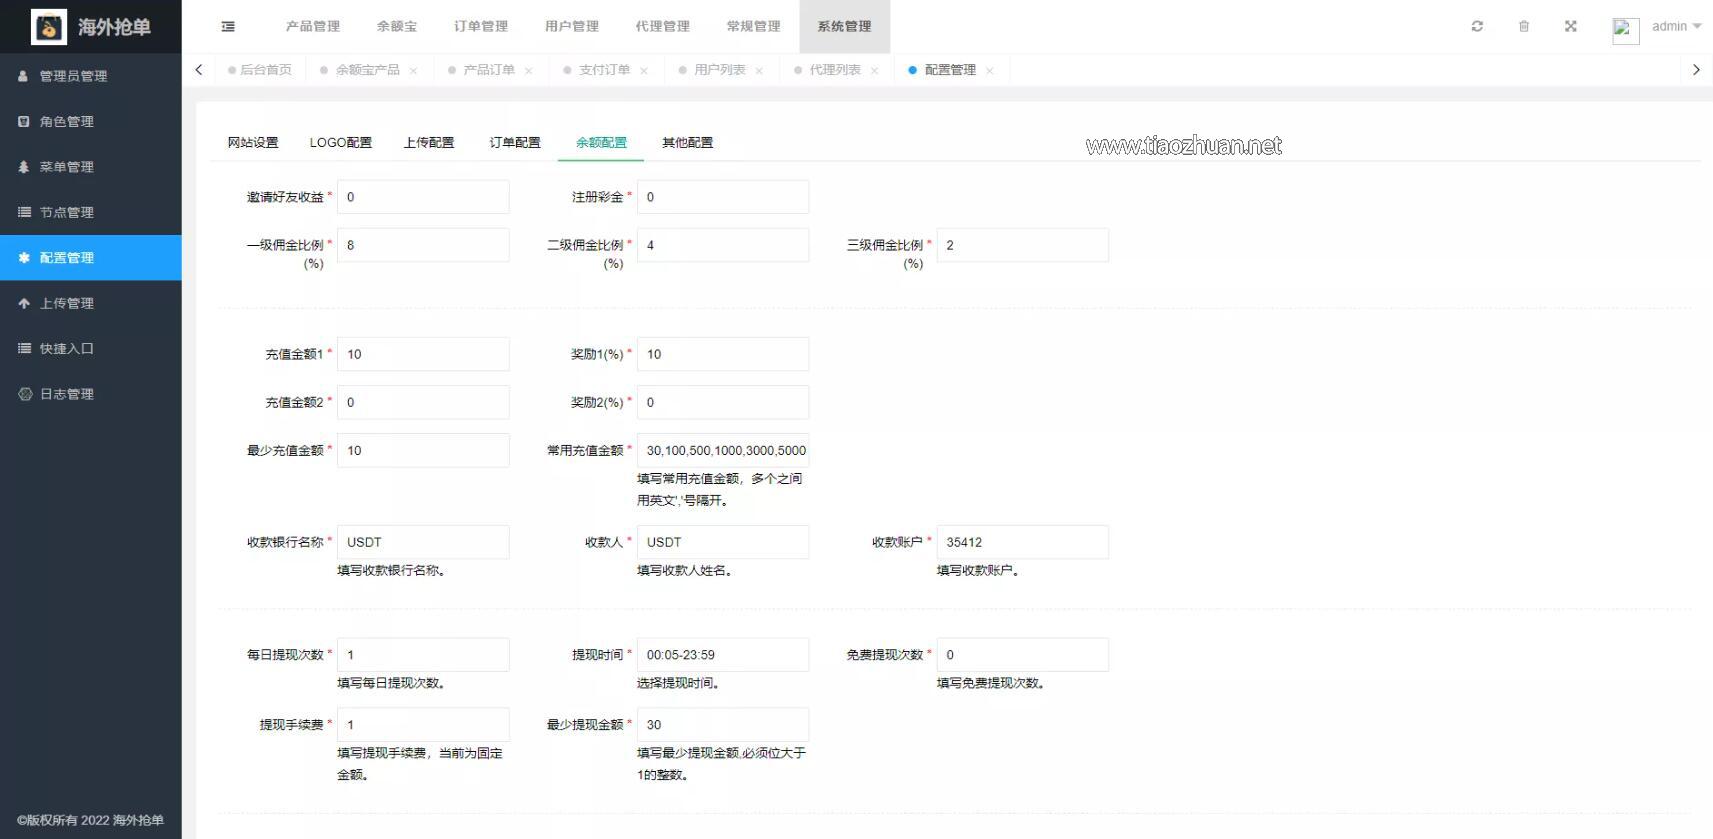
Task: Open the 网站设置 config tab
Action: [253, 143]
